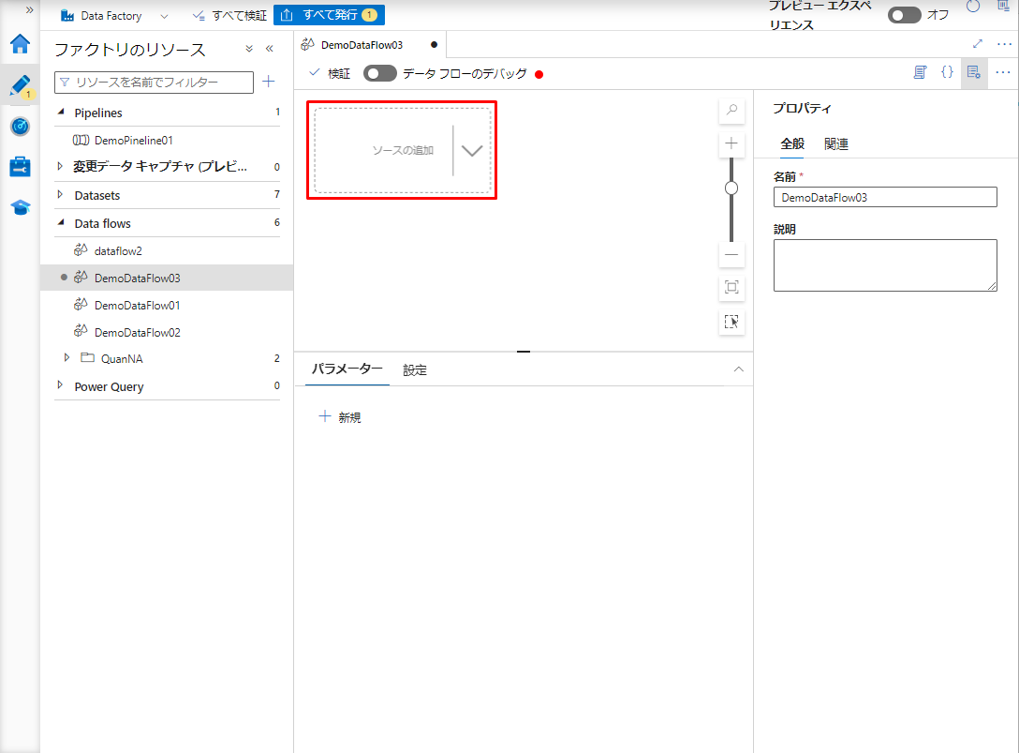Click the zoom-to-fit icon

[732, 287]
